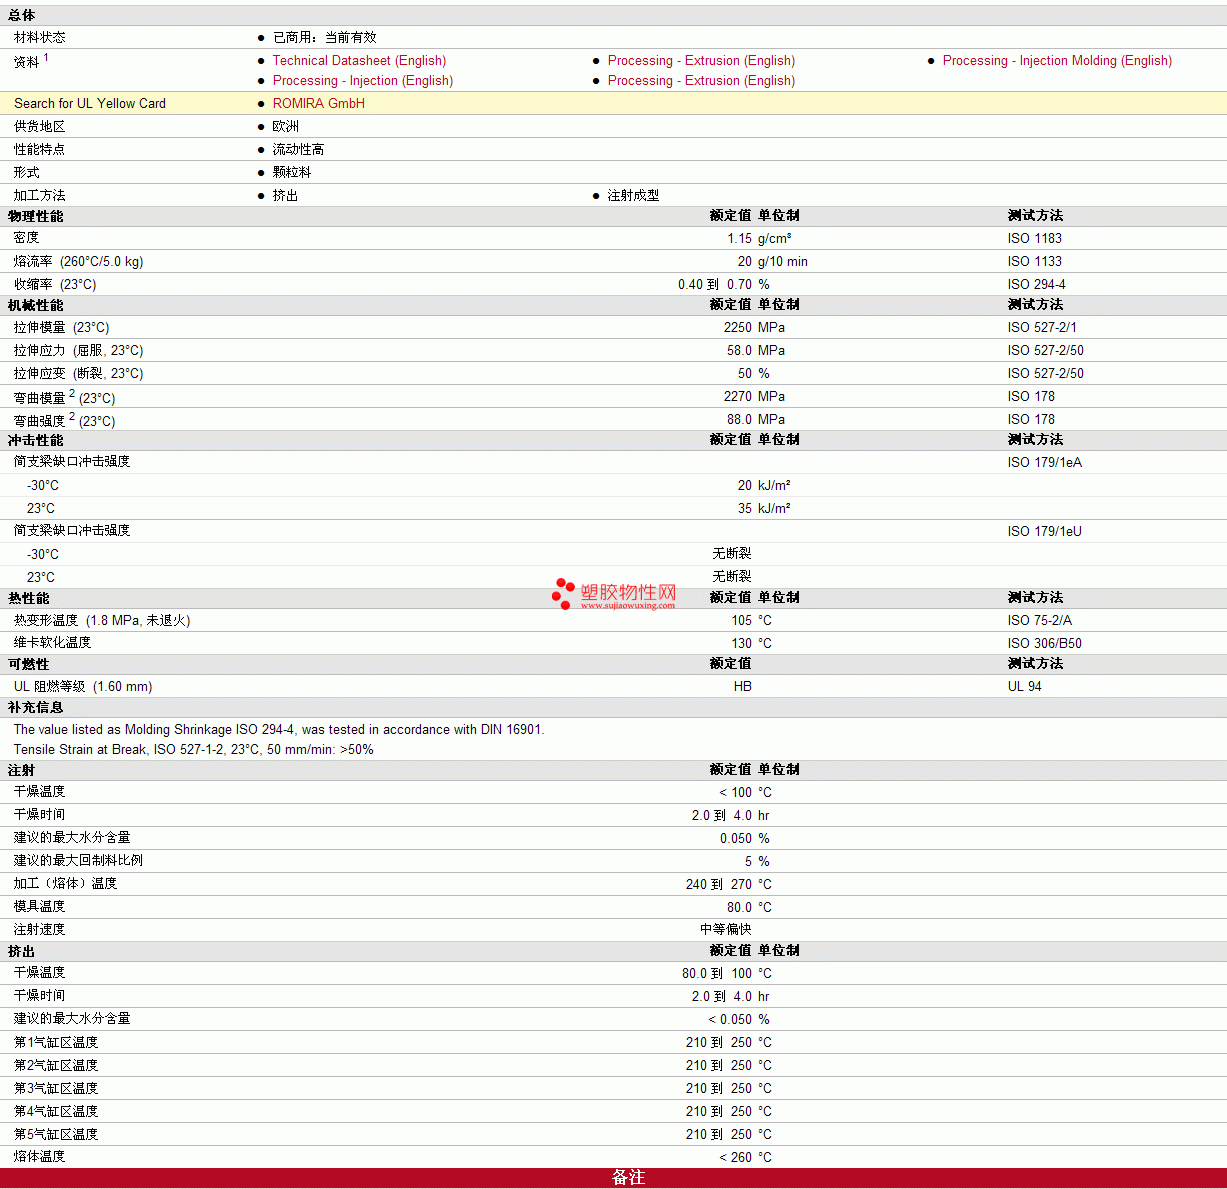Click the 热性能 section header
This screenshot has width=1227, height=1189.
[29, 599]
